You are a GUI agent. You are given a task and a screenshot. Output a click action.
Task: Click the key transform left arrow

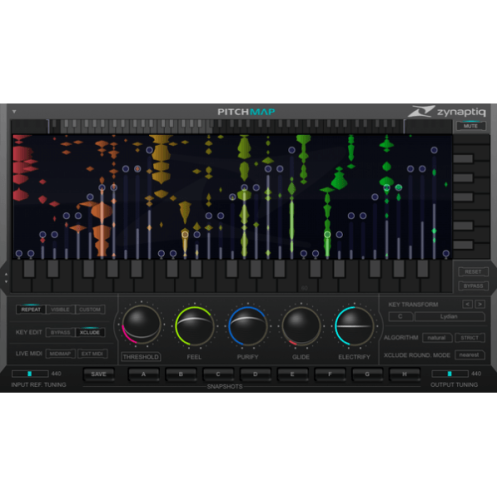tap(467, 304)
